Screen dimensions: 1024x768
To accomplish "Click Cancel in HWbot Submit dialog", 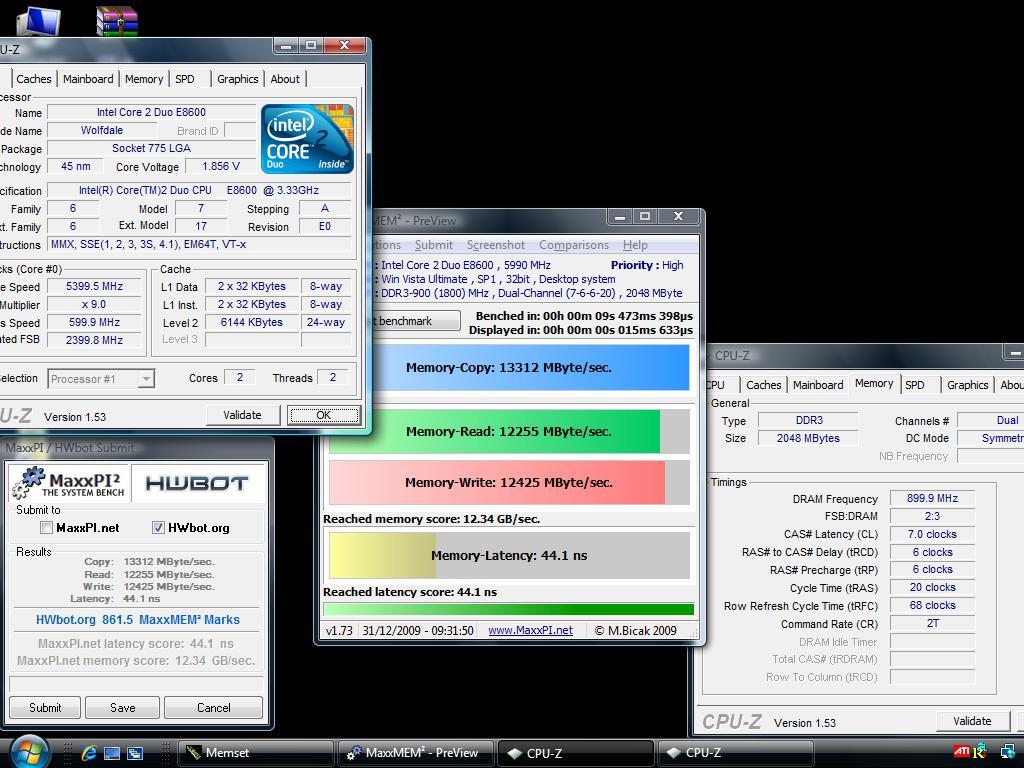I will pyautogui.click(x=214, y=708).
